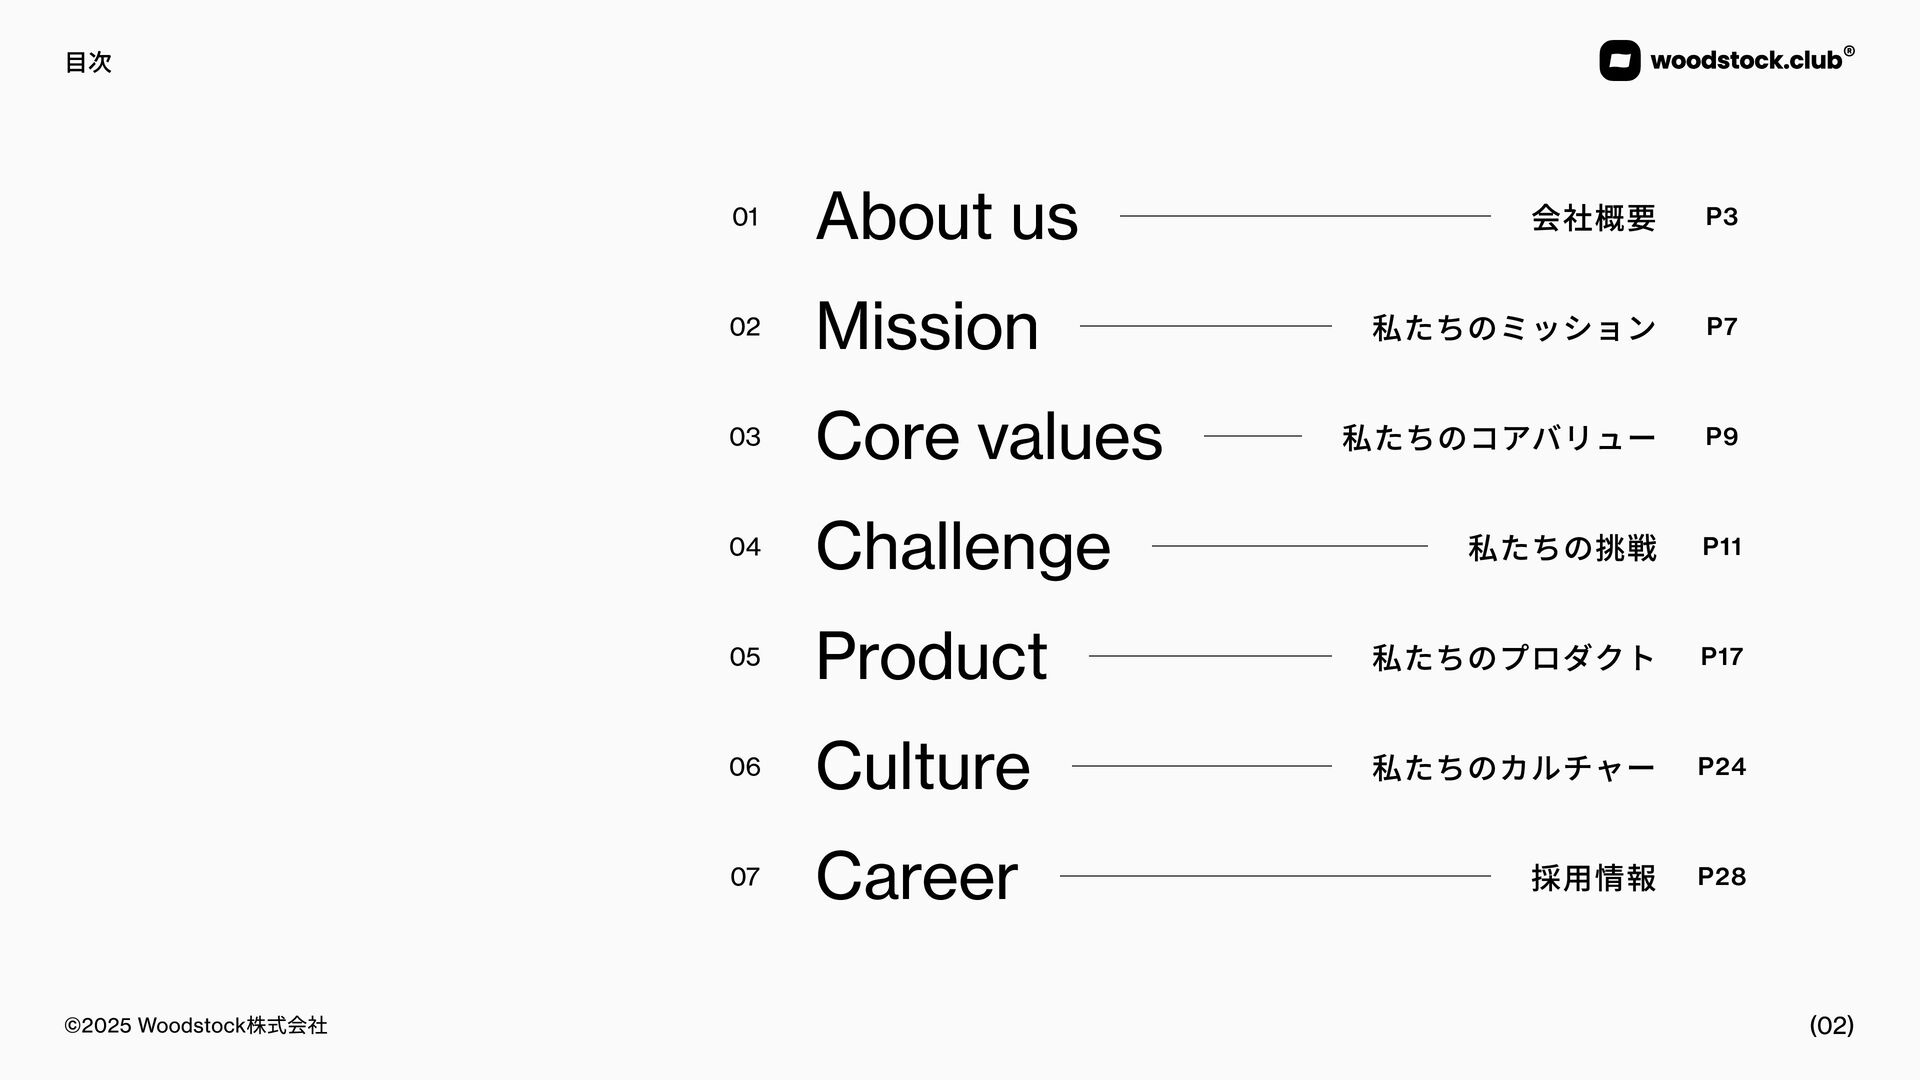Click the 会社概要 subtitle
The width and height of the screenshot is (1920, 1080).
click(x=1593, y=217)
